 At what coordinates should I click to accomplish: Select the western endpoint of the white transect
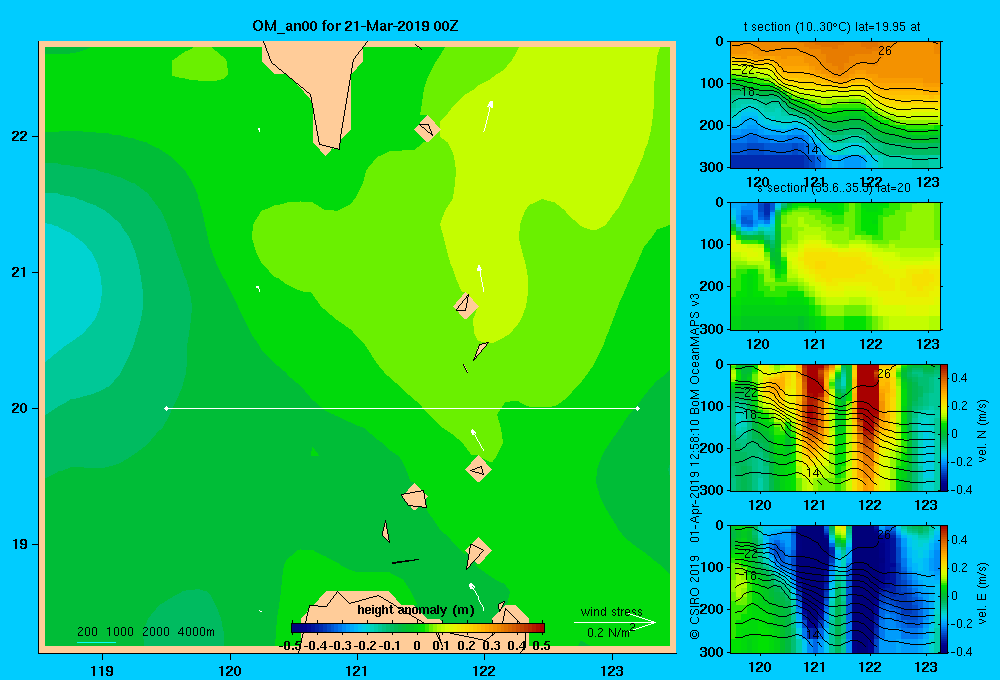[x=166, y=408]
